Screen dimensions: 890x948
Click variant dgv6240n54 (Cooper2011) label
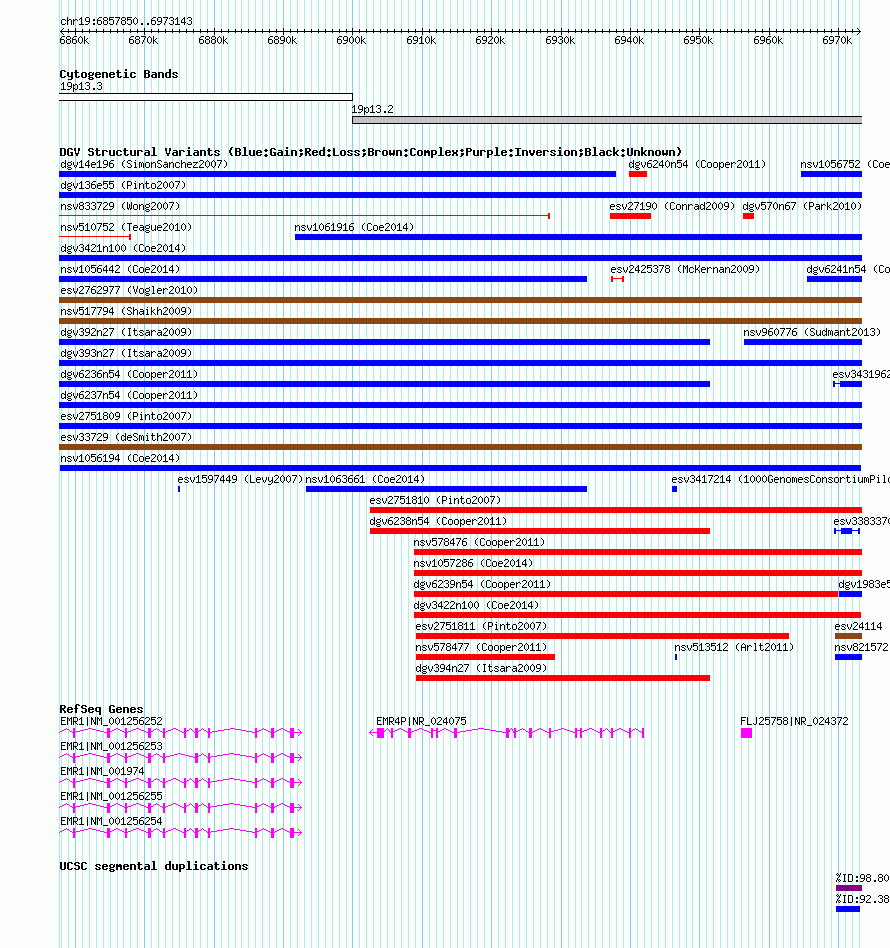pyautogui.click(x=697, y=164)
